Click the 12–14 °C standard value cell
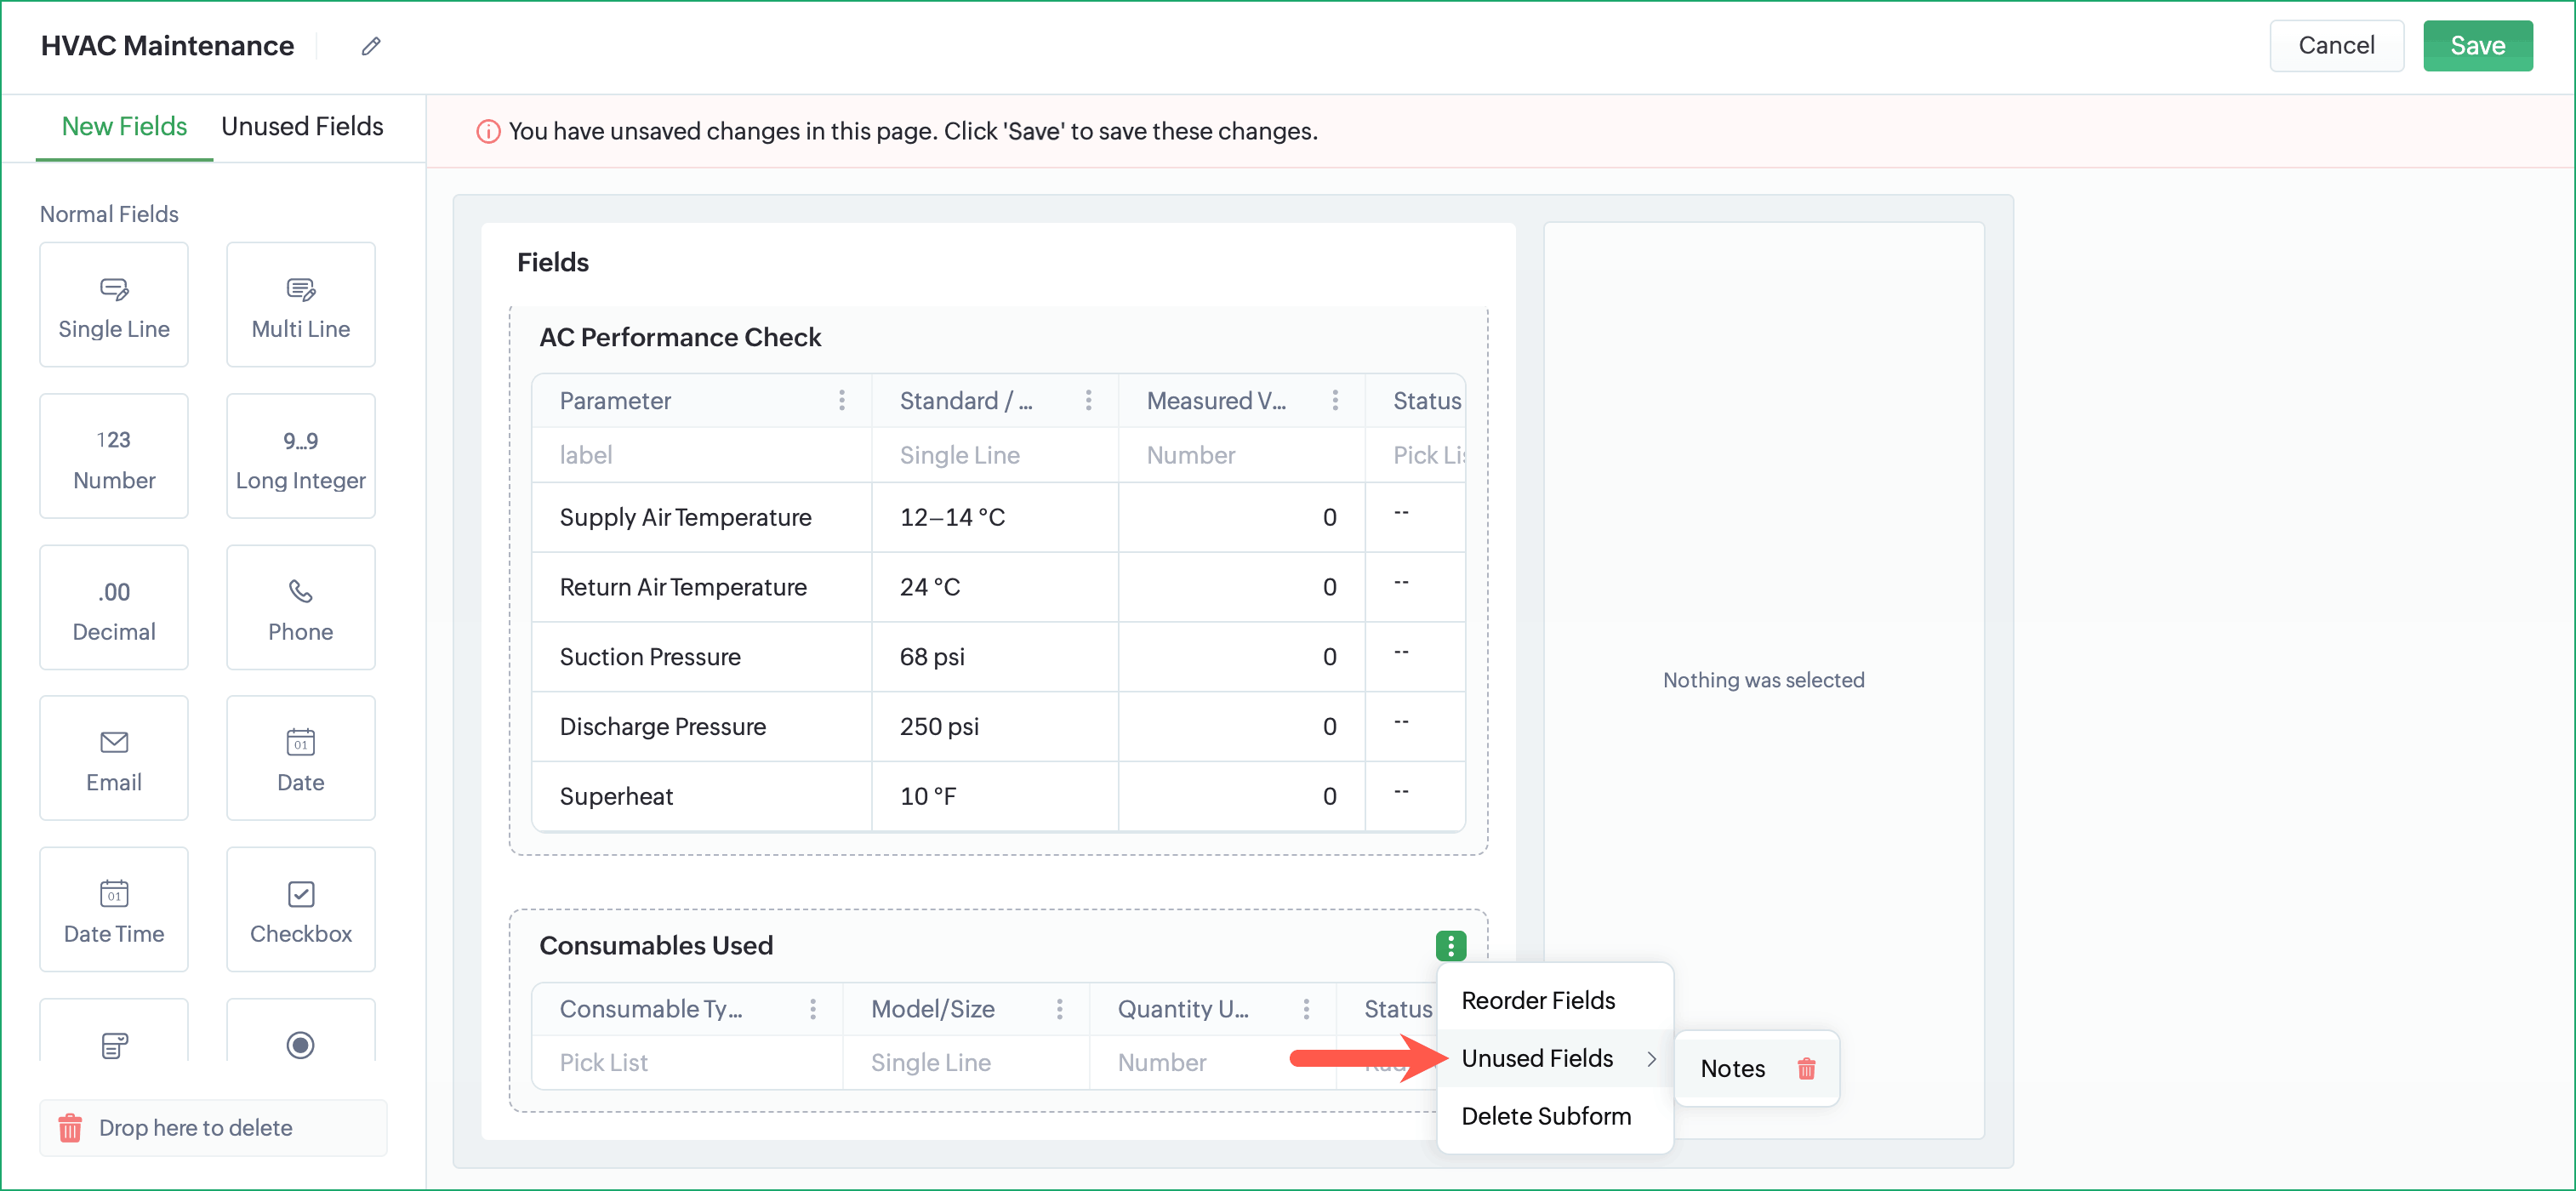This screenshot has width=2576, height=1191. [x=995, y=518]
